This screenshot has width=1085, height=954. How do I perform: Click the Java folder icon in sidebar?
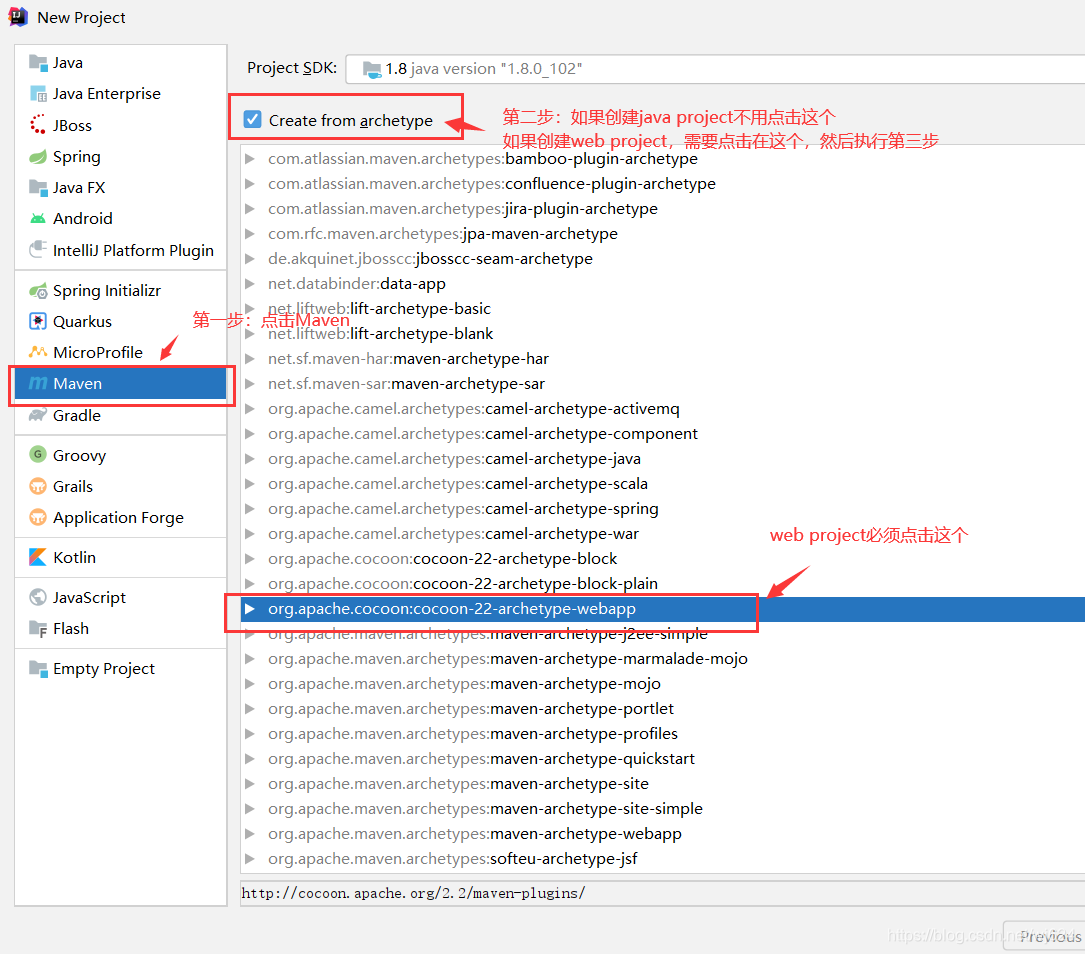pyautogui.click(x=38, y=63)
